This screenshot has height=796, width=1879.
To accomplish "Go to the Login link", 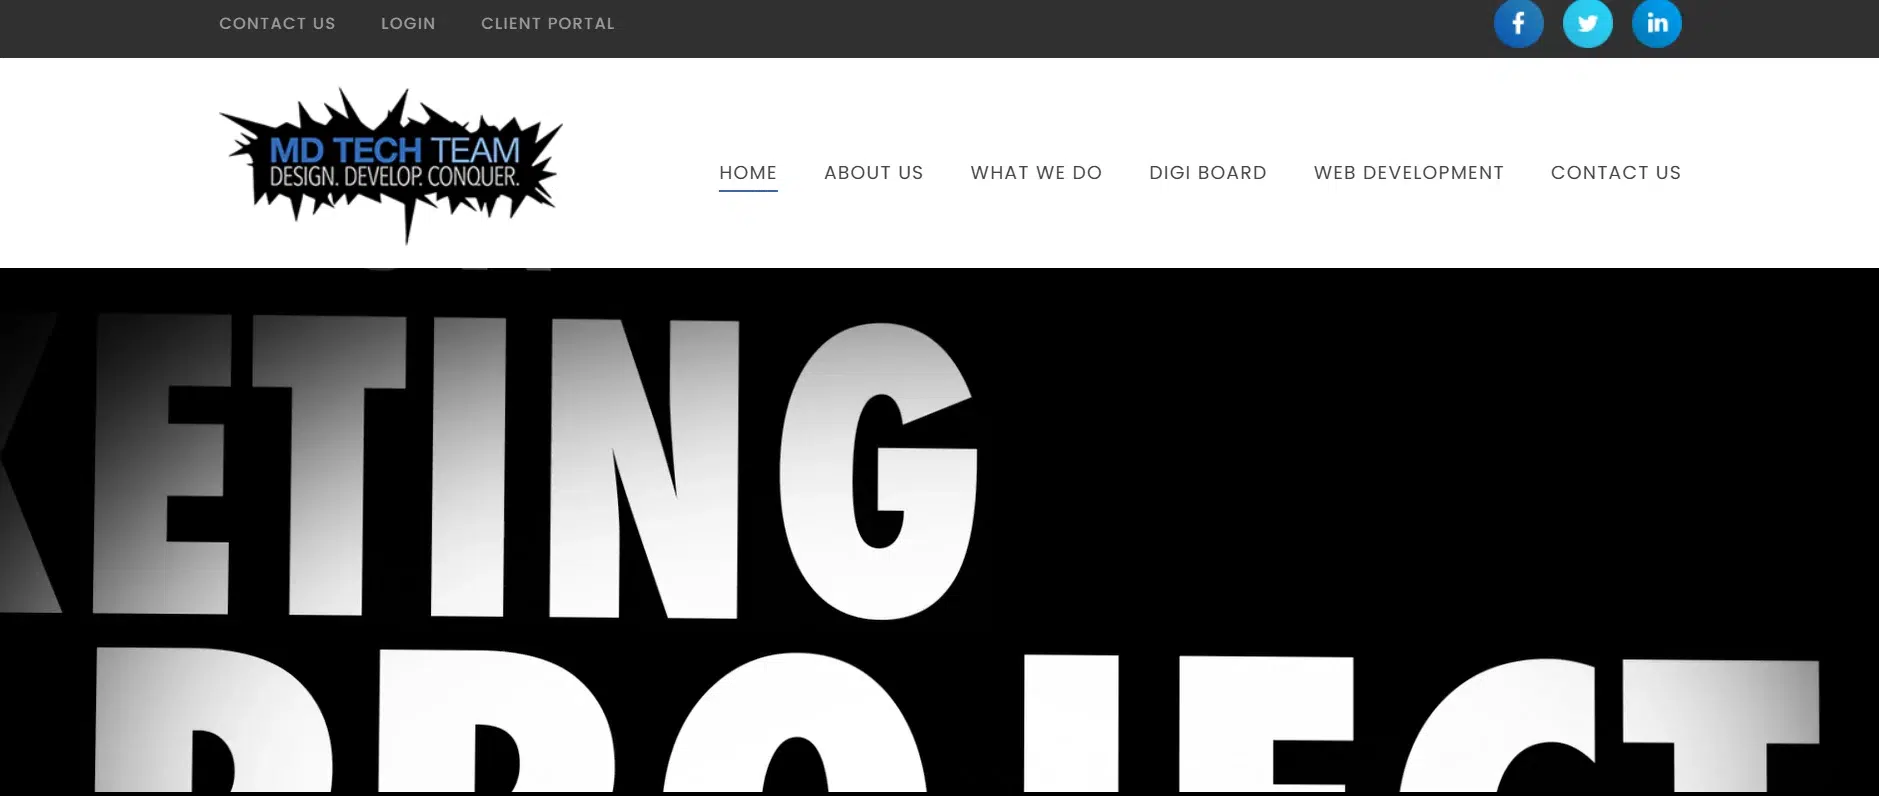I will [x=408, y=23].
